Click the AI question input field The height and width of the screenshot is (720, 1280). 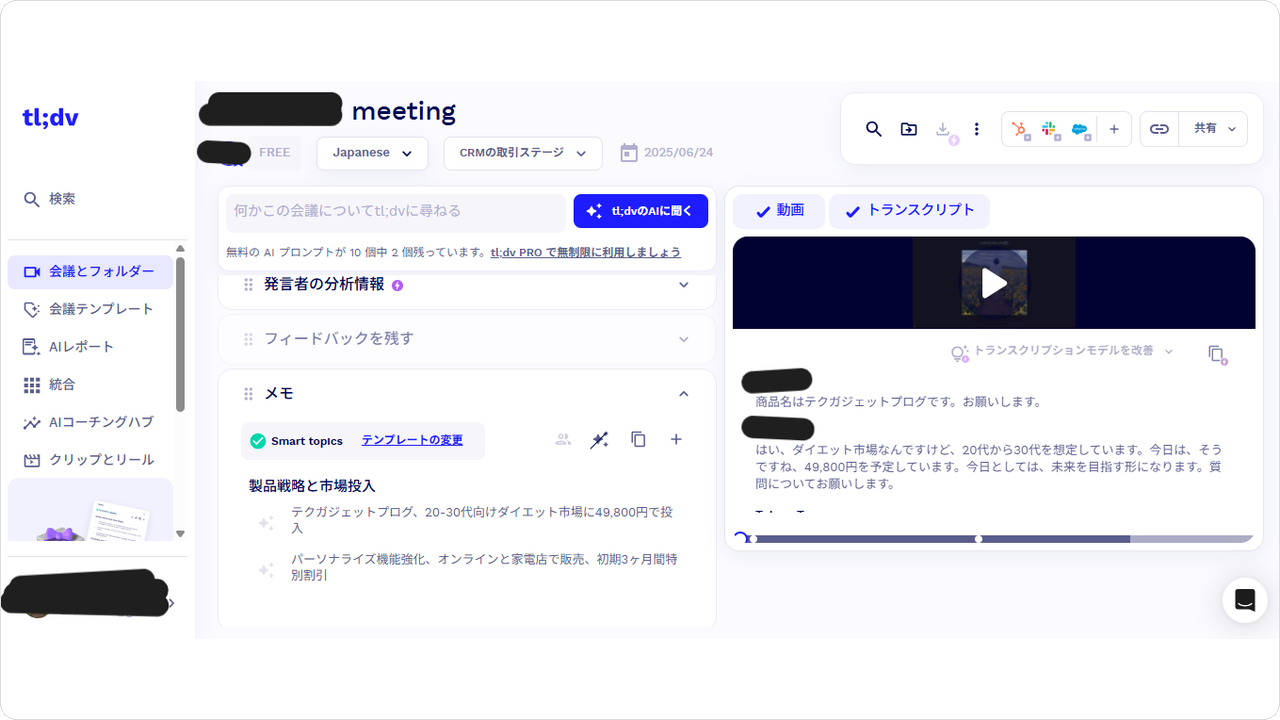(396, 211)
